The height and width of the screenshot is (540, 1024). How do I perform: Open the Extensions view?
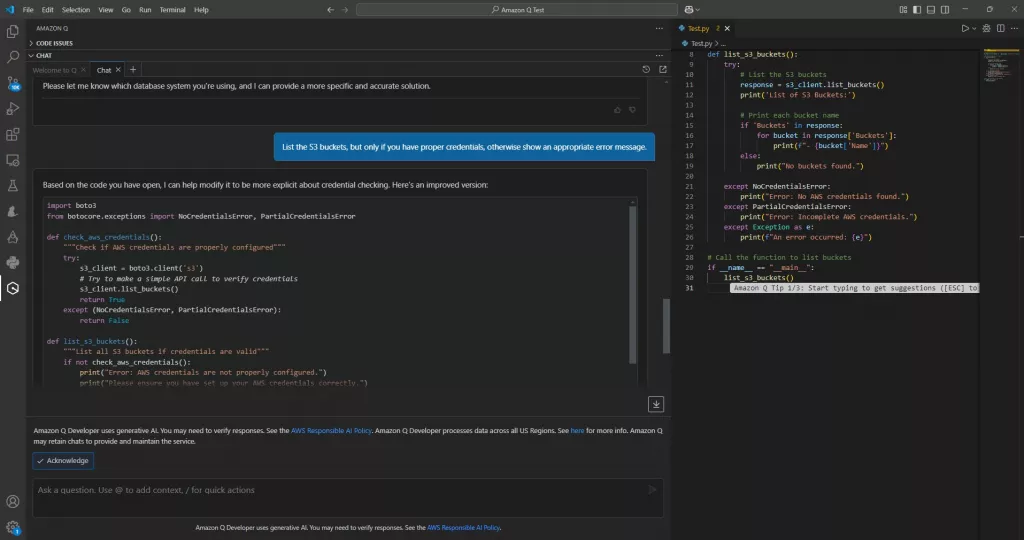pos(13,134)
